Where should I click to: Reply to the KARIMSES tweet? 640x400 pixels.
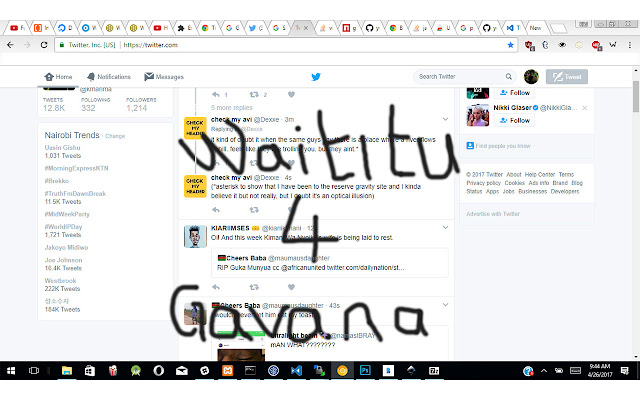(x=216, y=287)
